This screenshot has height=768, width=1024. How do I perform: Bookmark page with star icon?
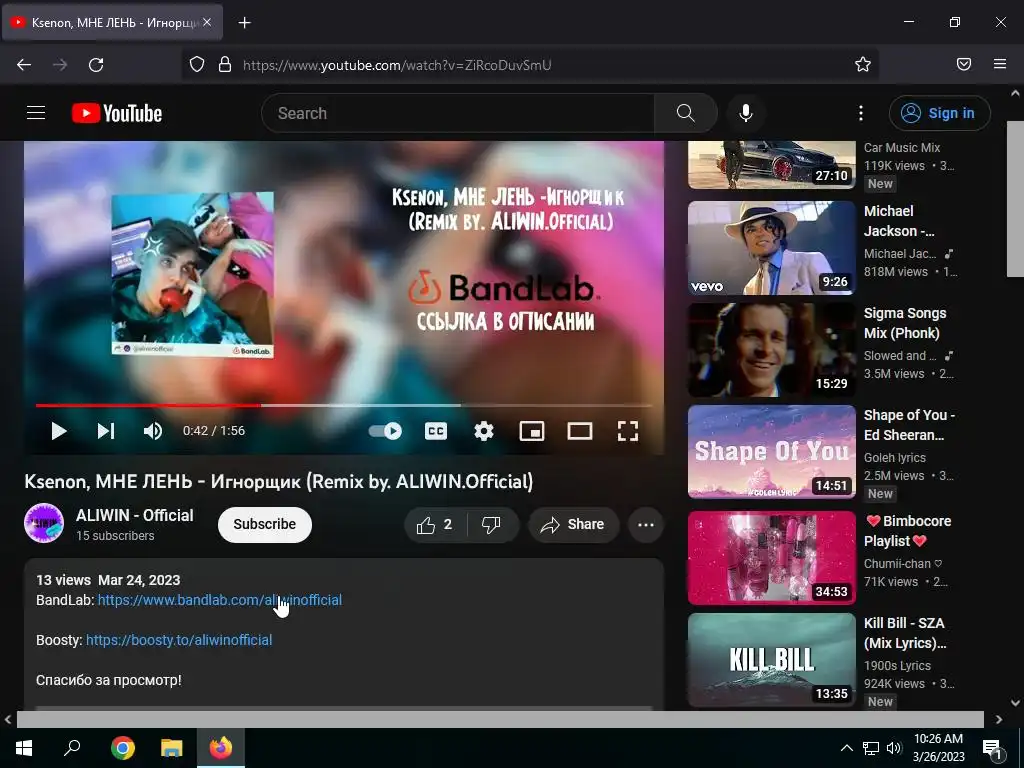(x=863, y=65)
